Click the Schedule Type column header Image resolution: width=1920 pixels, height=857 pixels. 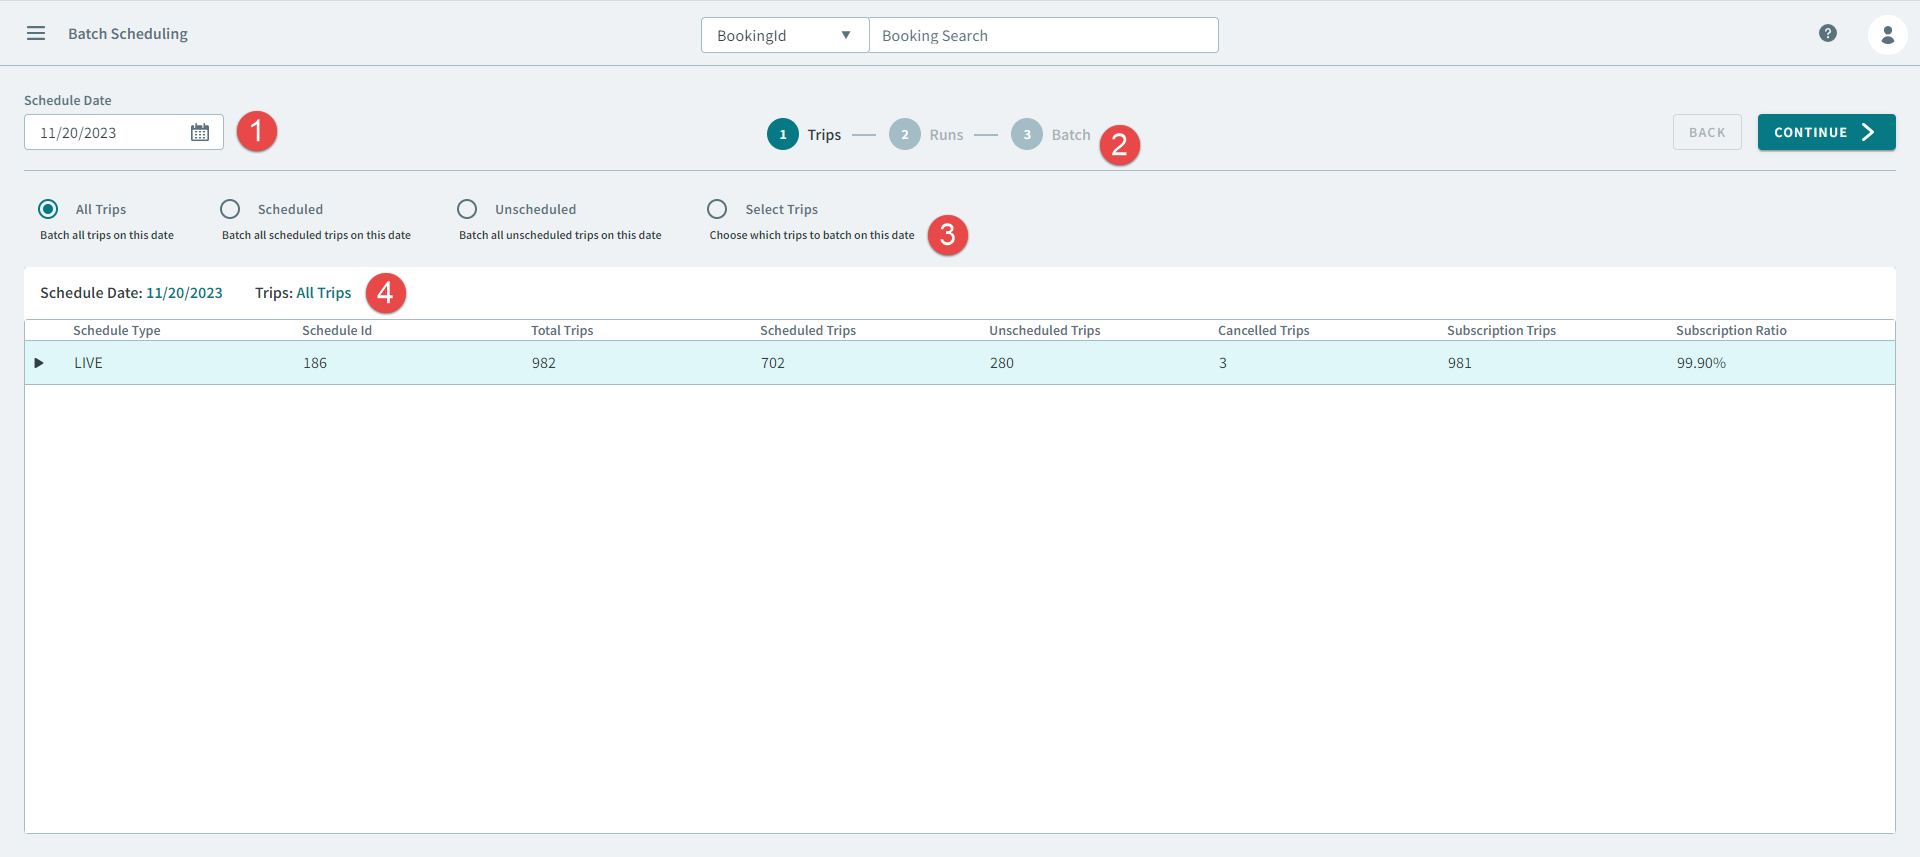click(117, 330)
